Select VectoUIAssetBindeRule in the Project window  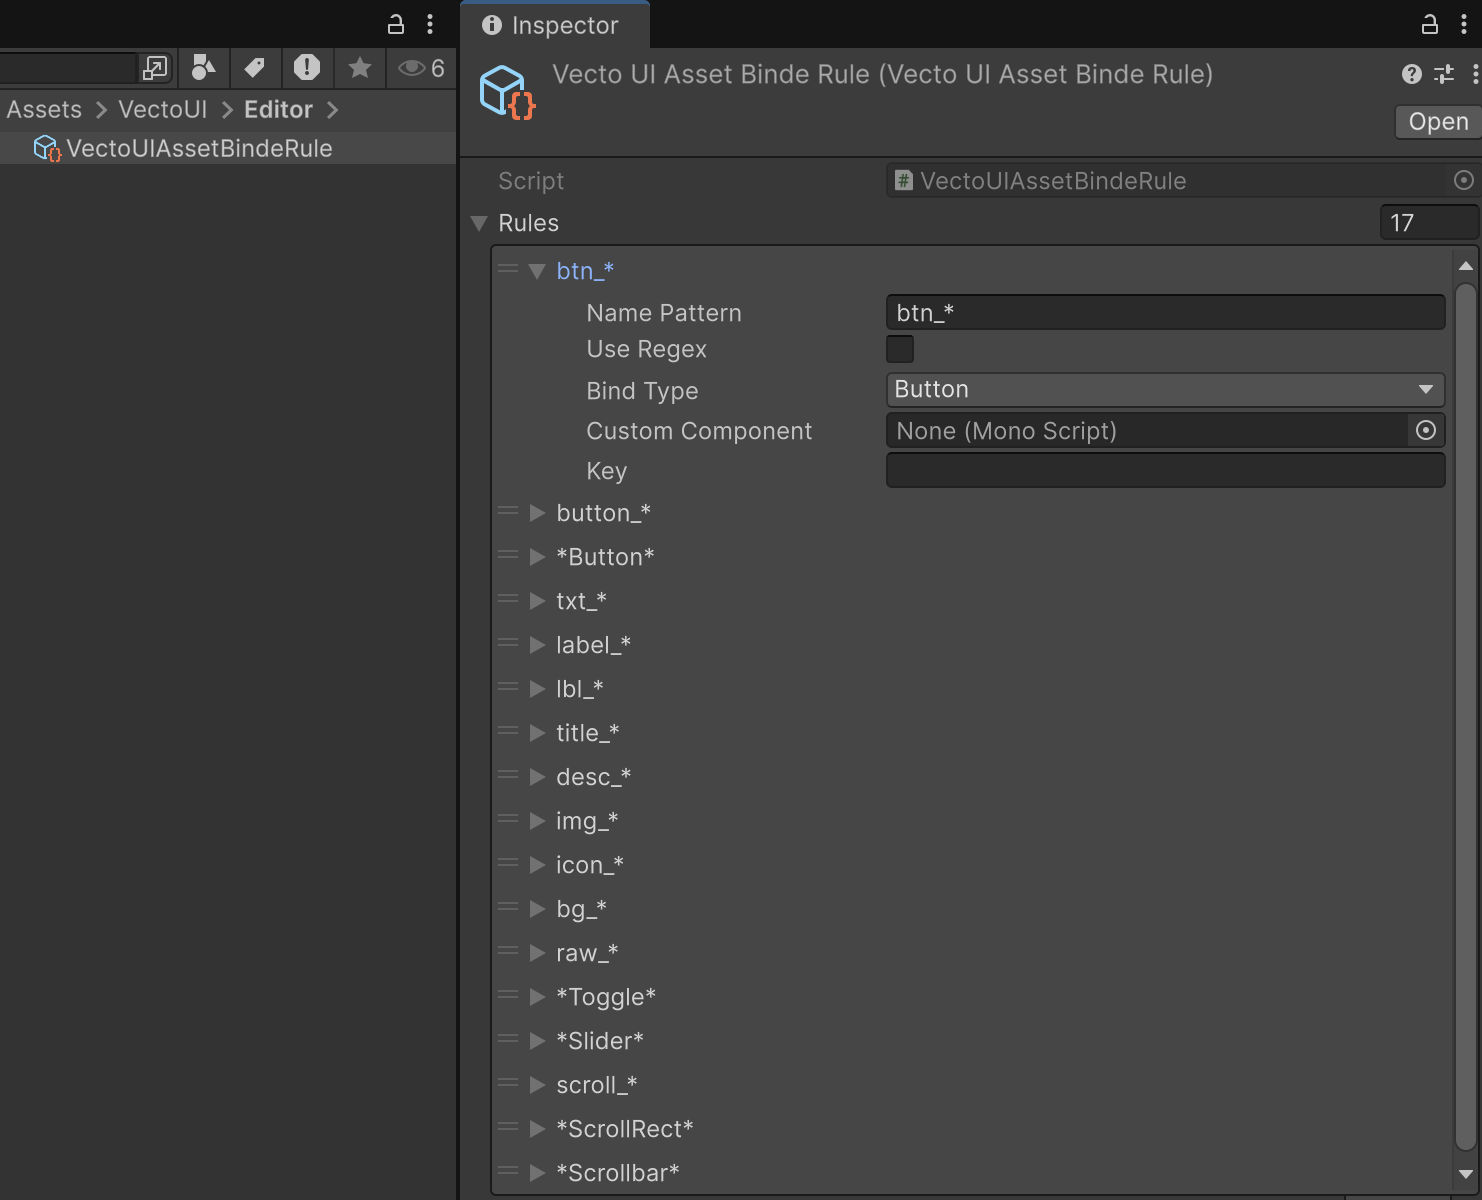coord(198,147)
